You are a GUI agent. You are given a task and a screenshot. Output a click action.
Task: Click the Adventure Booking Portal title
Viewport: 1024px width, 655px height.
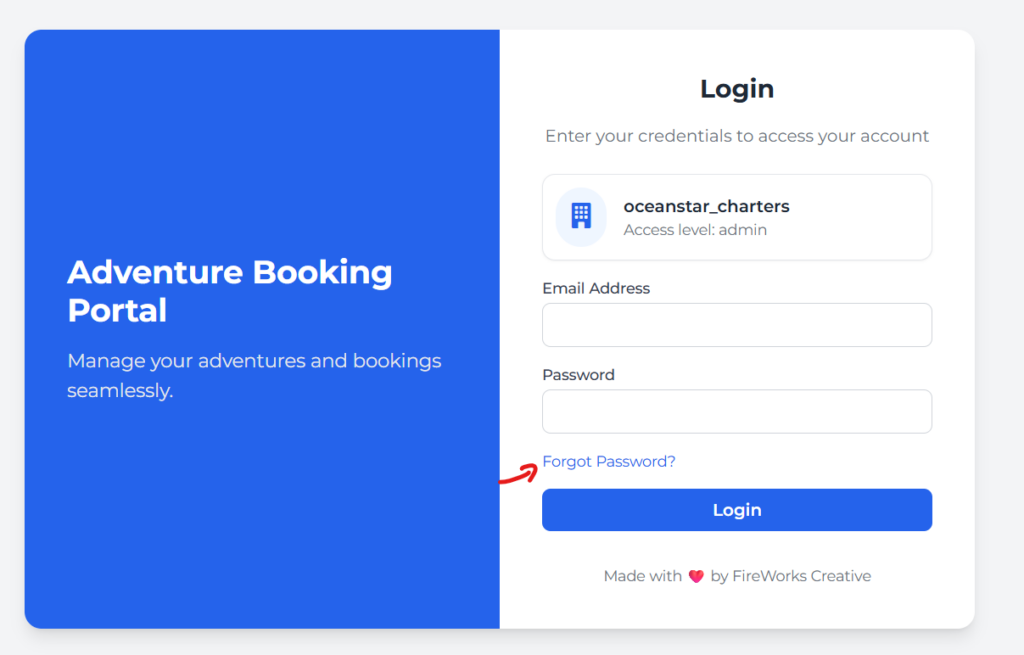pyautogui.click(x=230, y=291)
